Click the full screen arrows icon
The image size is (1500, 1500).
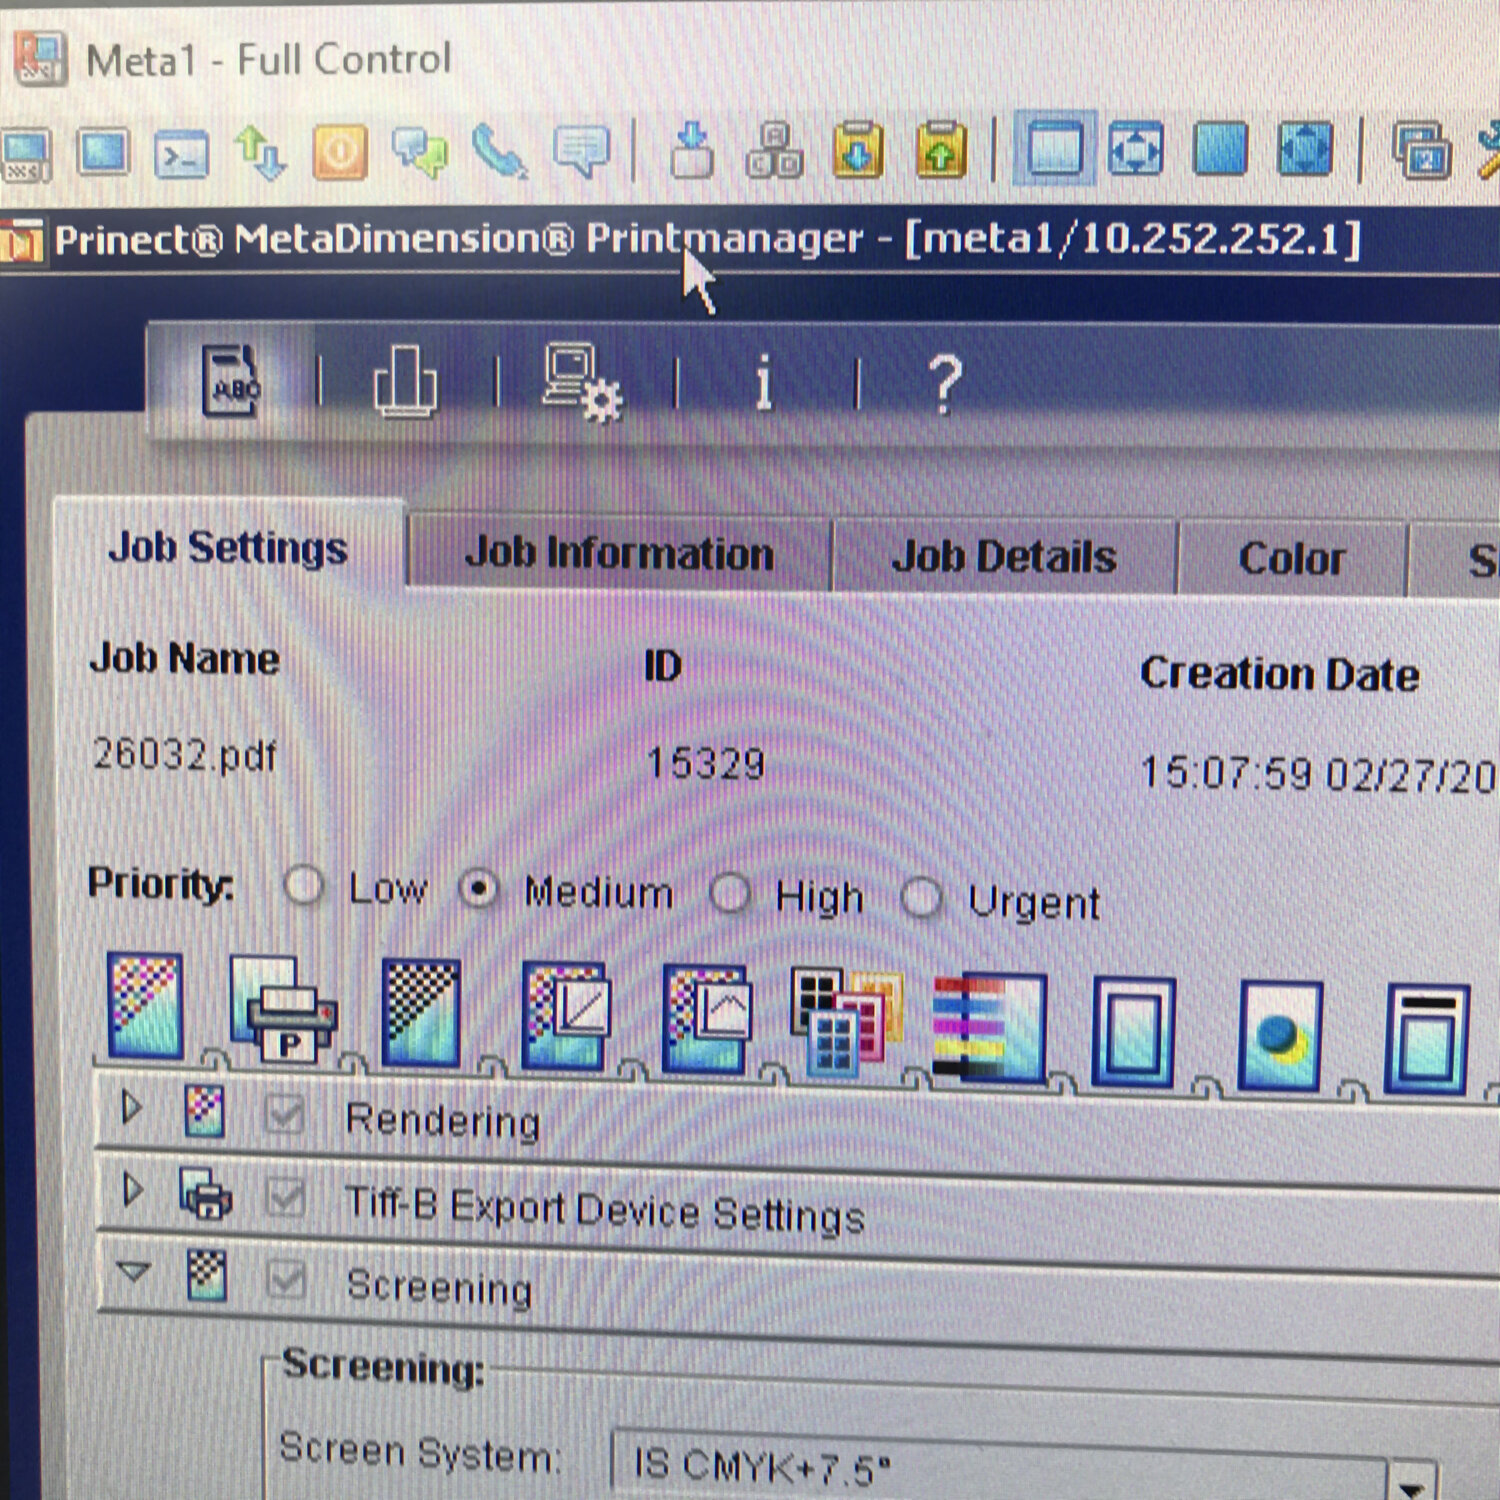tap(1305, 150)
